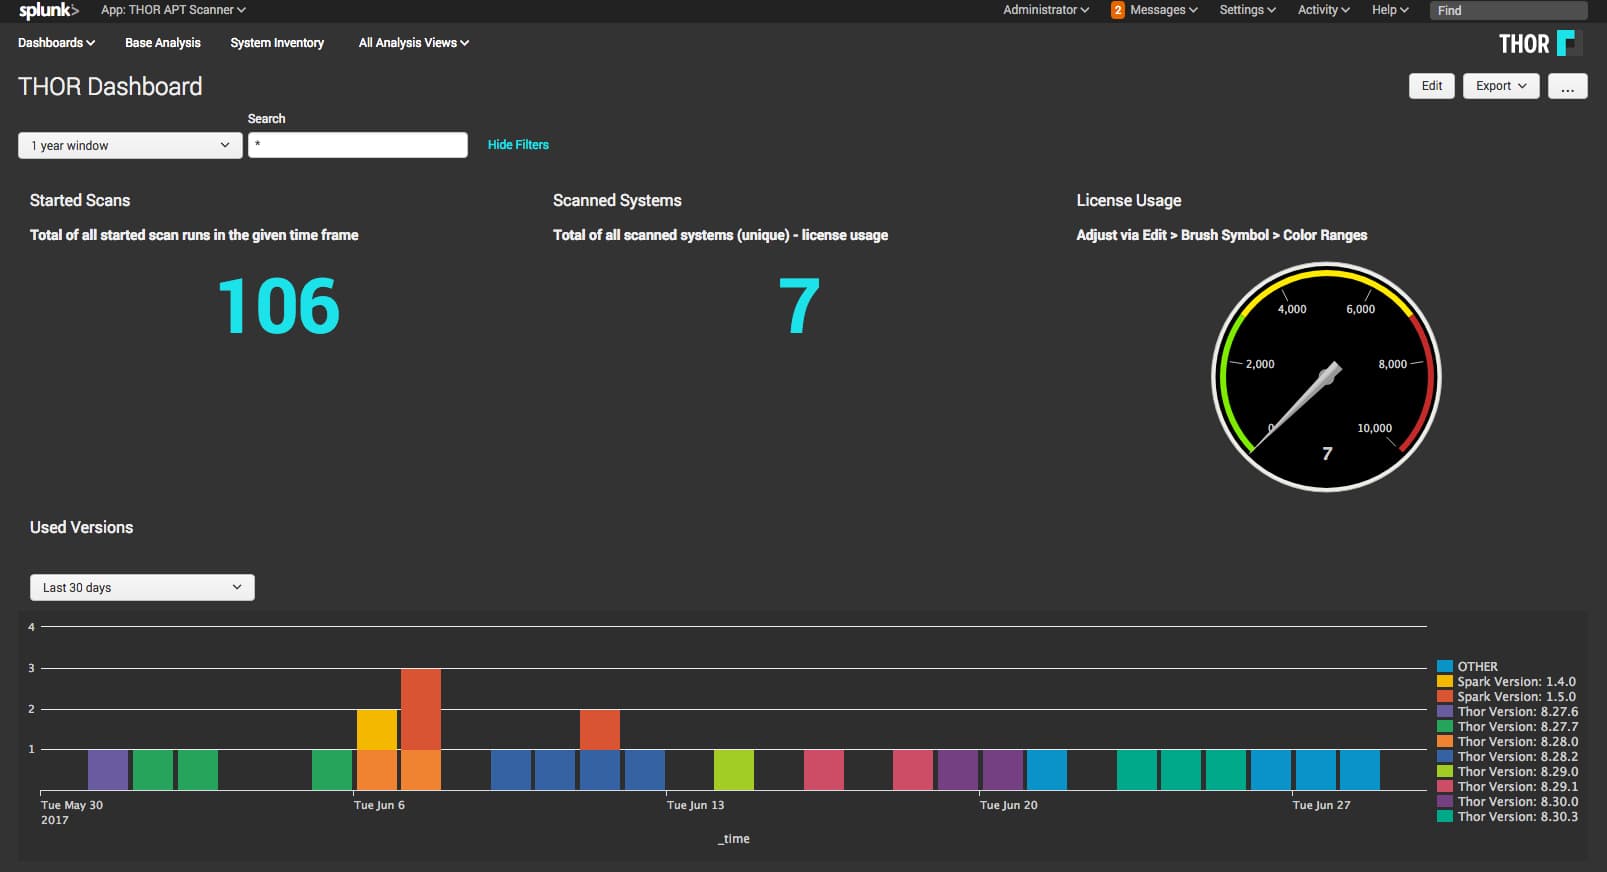The width and height of the screenshot is (1607, 872).
Task: Click the Edit button
Action: tap(1432, 86)
